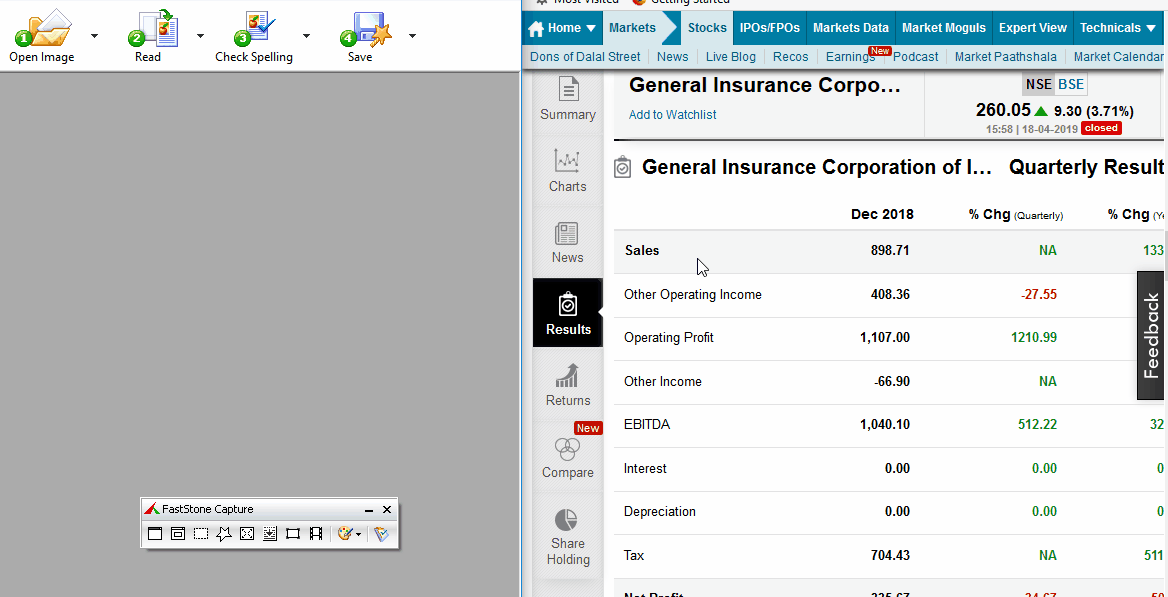Switch to the NSE exchange toggle

[1039, 84]
